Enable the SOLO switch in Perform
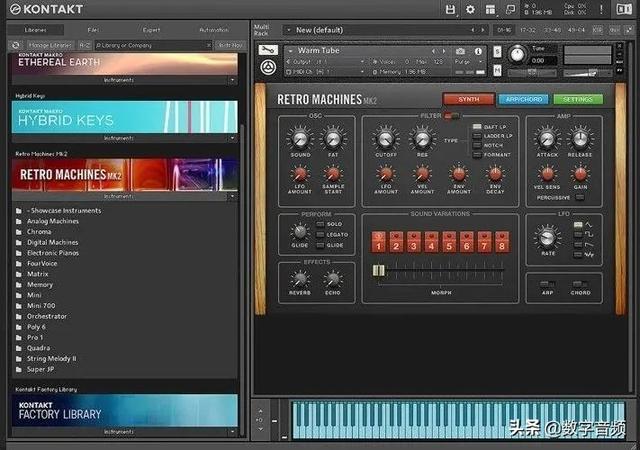Screen dimensions: 640x450 (320, 224)
